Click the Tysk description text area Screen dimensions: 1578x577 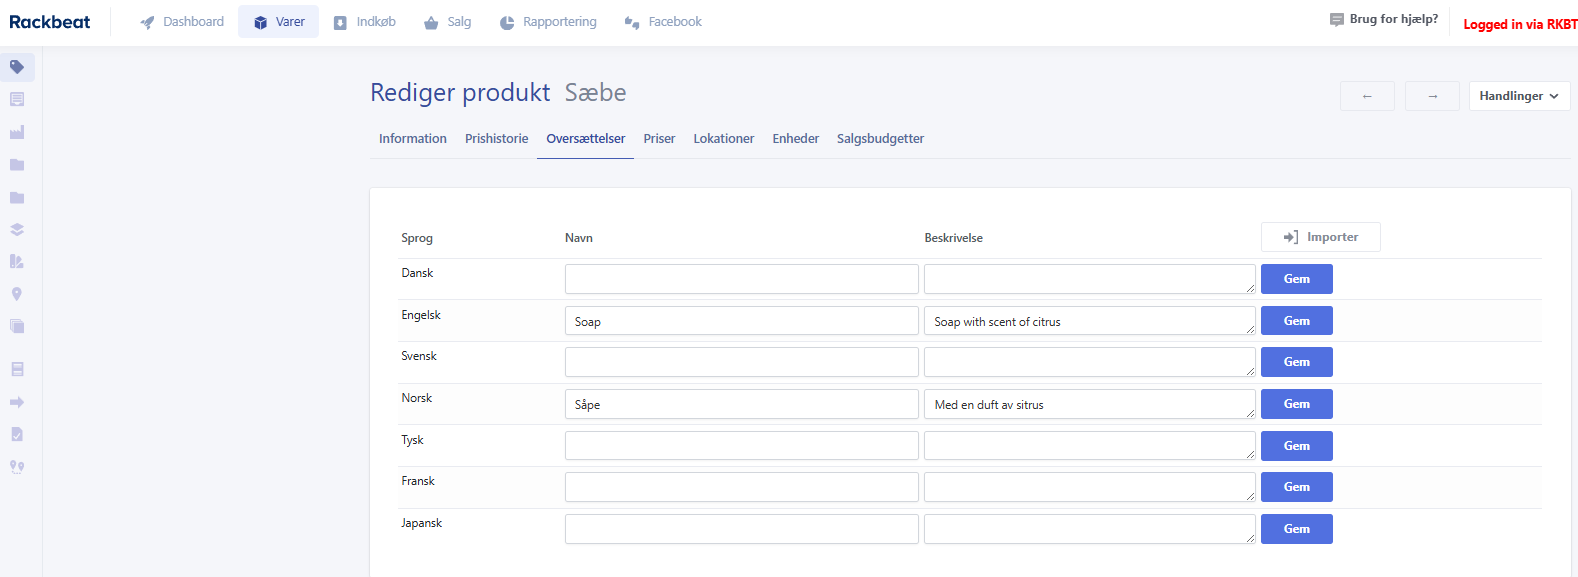click(x=1090, y=446)
